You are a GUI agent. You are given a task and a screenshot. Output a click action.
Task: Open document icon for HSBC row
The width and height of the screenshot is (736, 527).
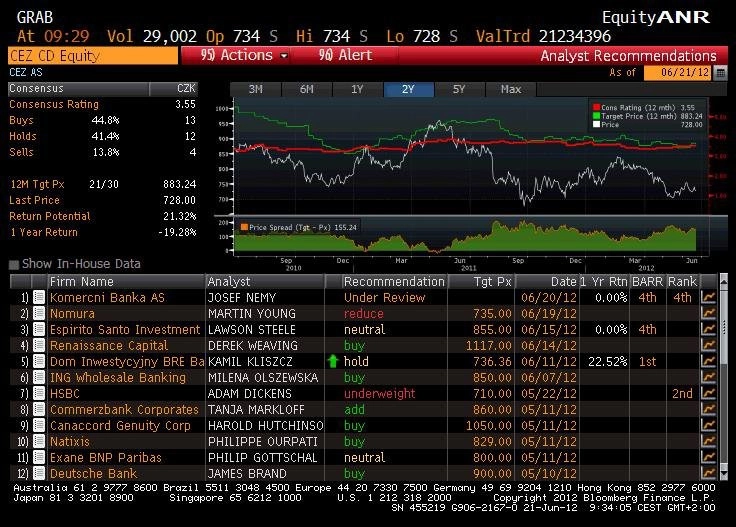[x=39, y=393]
